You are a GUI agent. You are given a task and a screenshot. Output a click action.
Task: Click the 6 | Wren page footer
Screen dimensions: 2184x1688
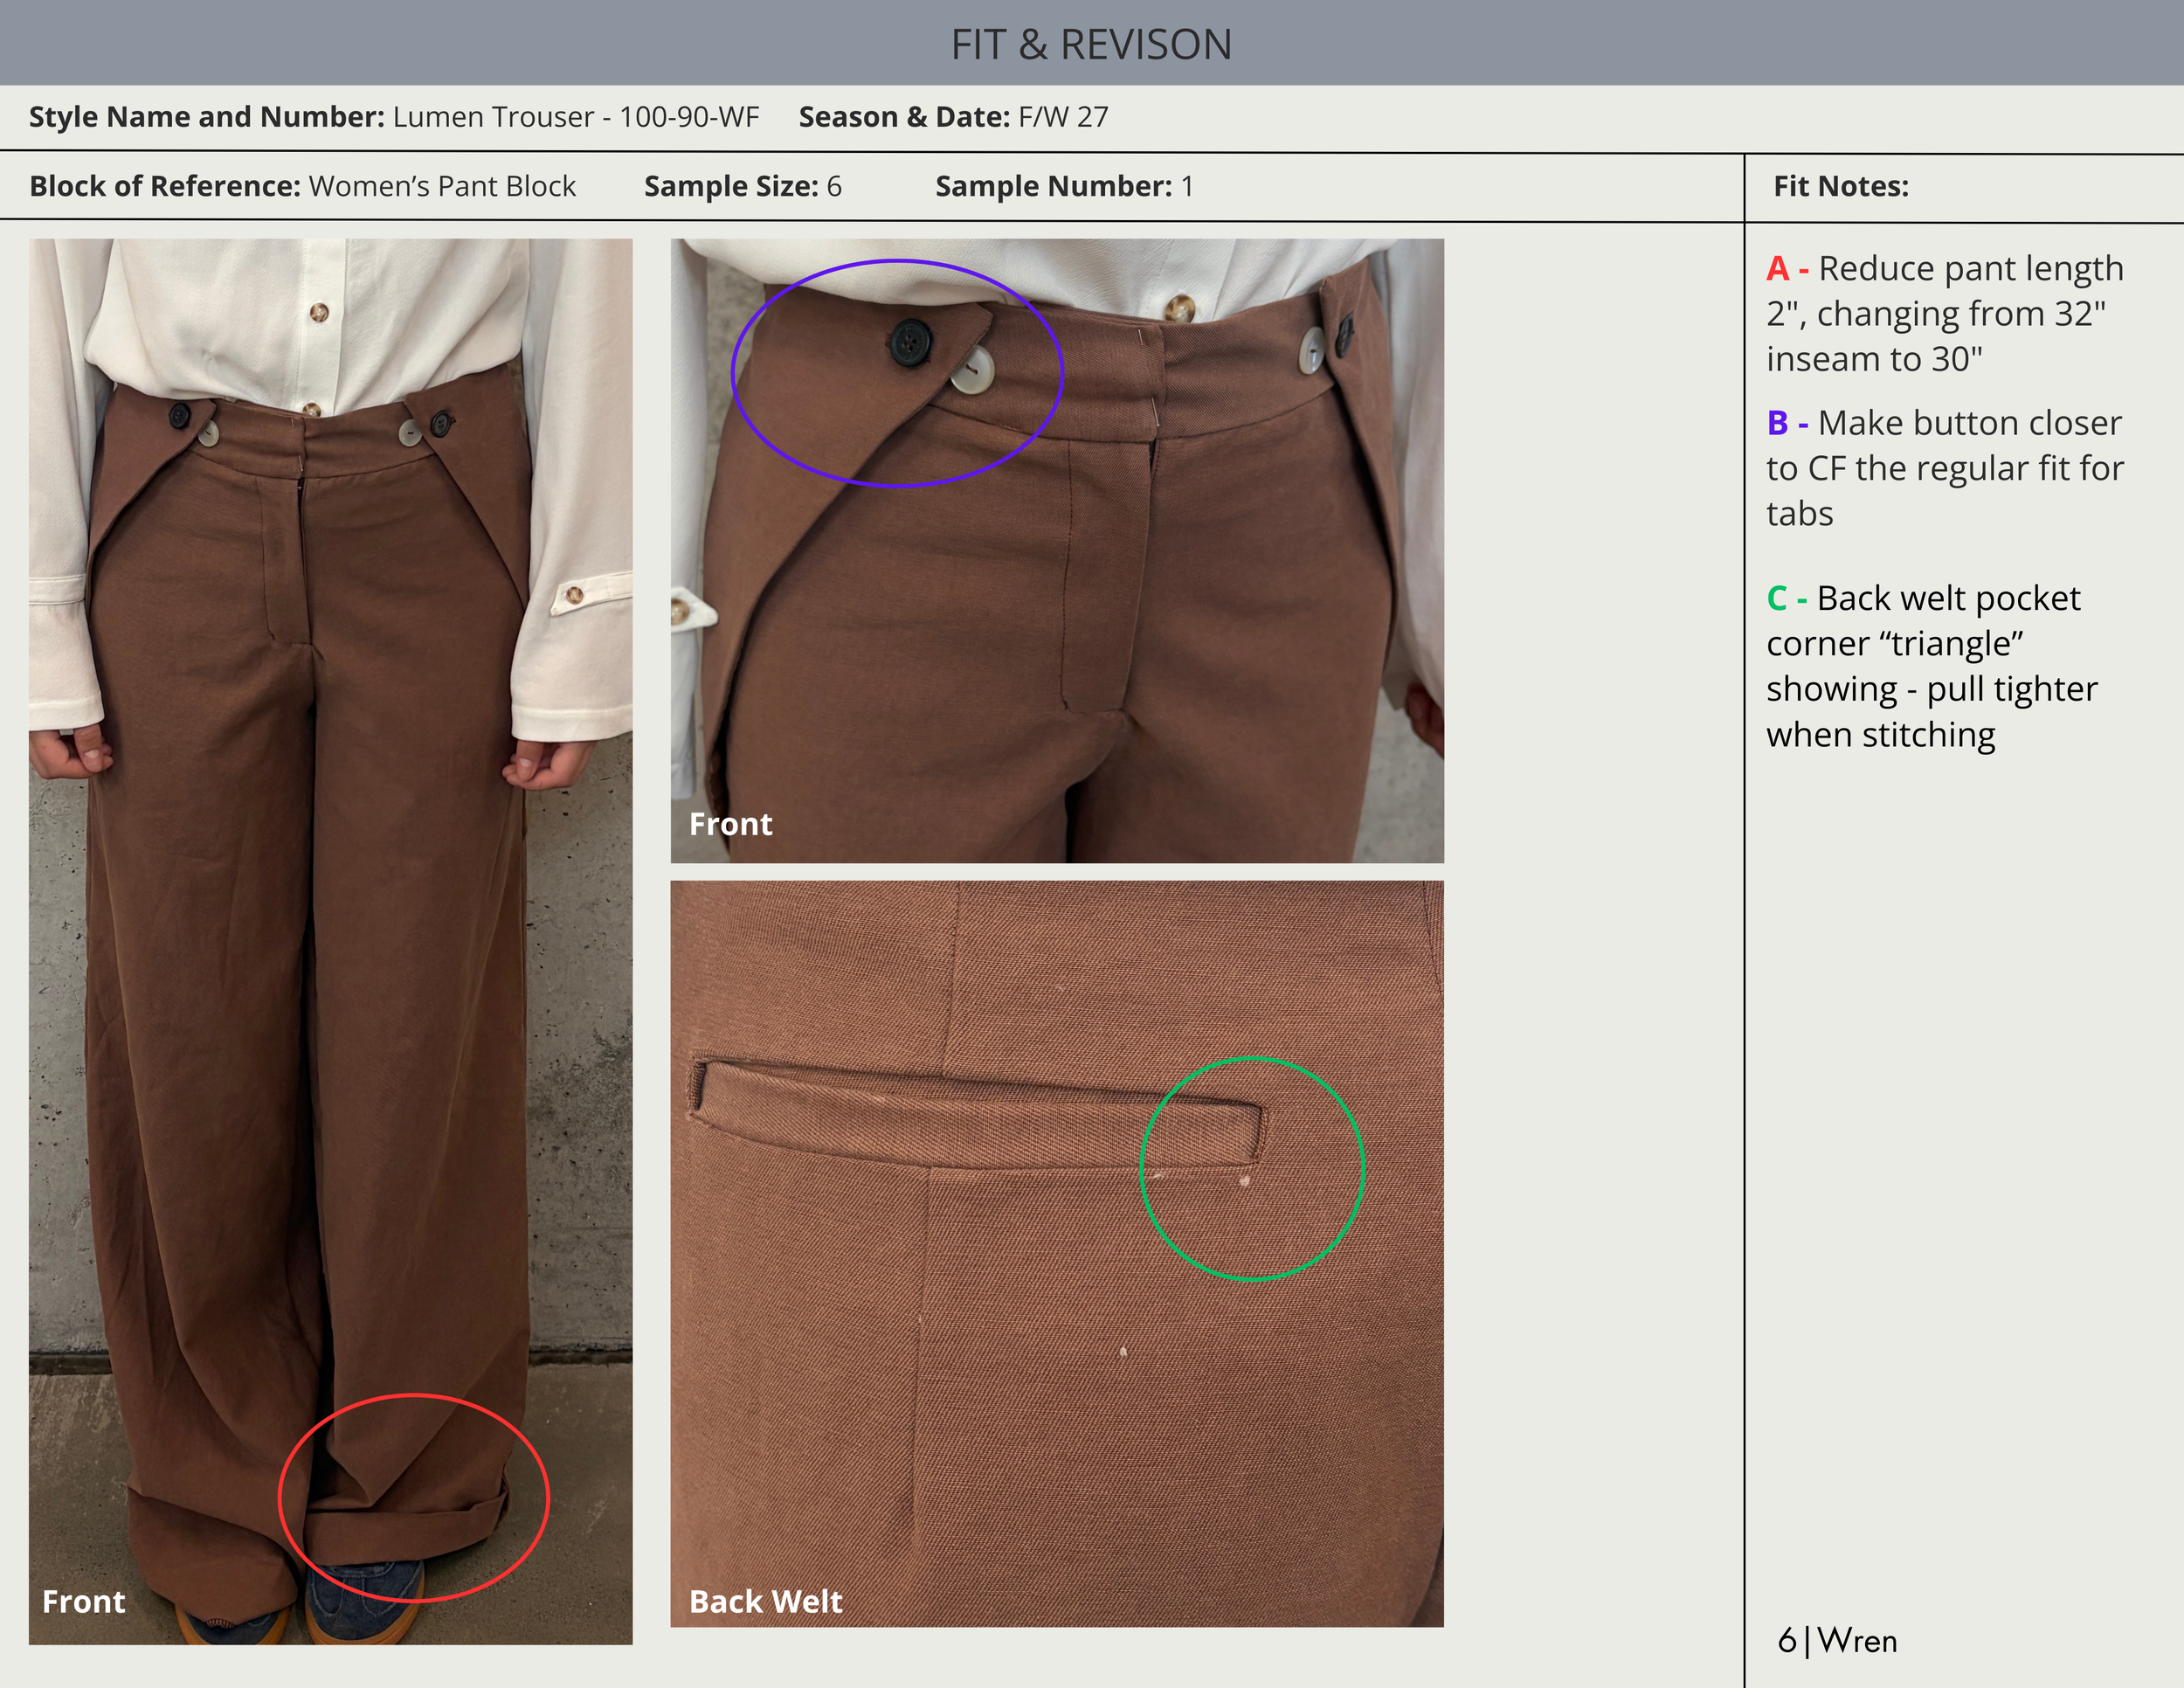tap(1837, 1640)
